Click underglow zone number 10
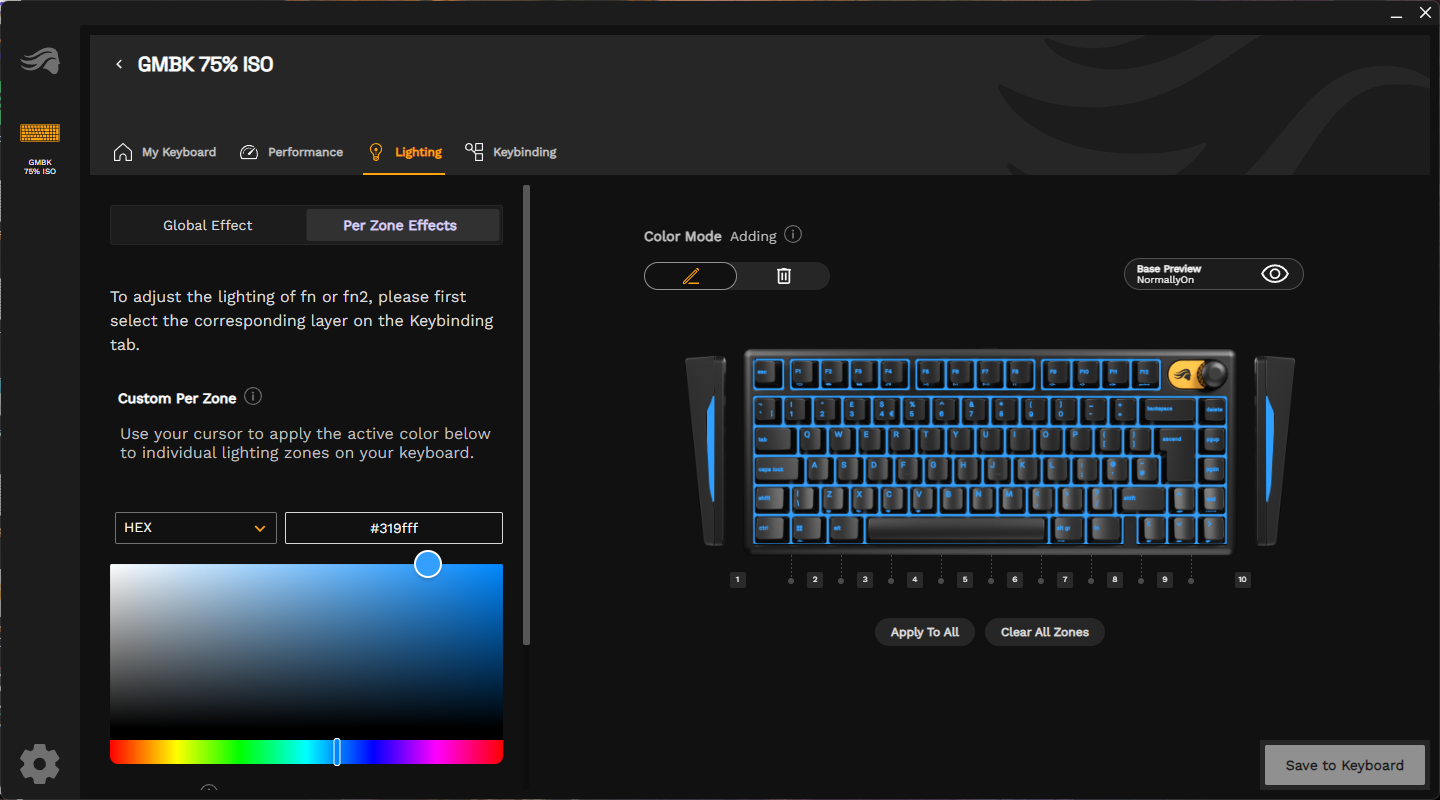This screenshot has height=800, width=1440. click(1243, 579)
